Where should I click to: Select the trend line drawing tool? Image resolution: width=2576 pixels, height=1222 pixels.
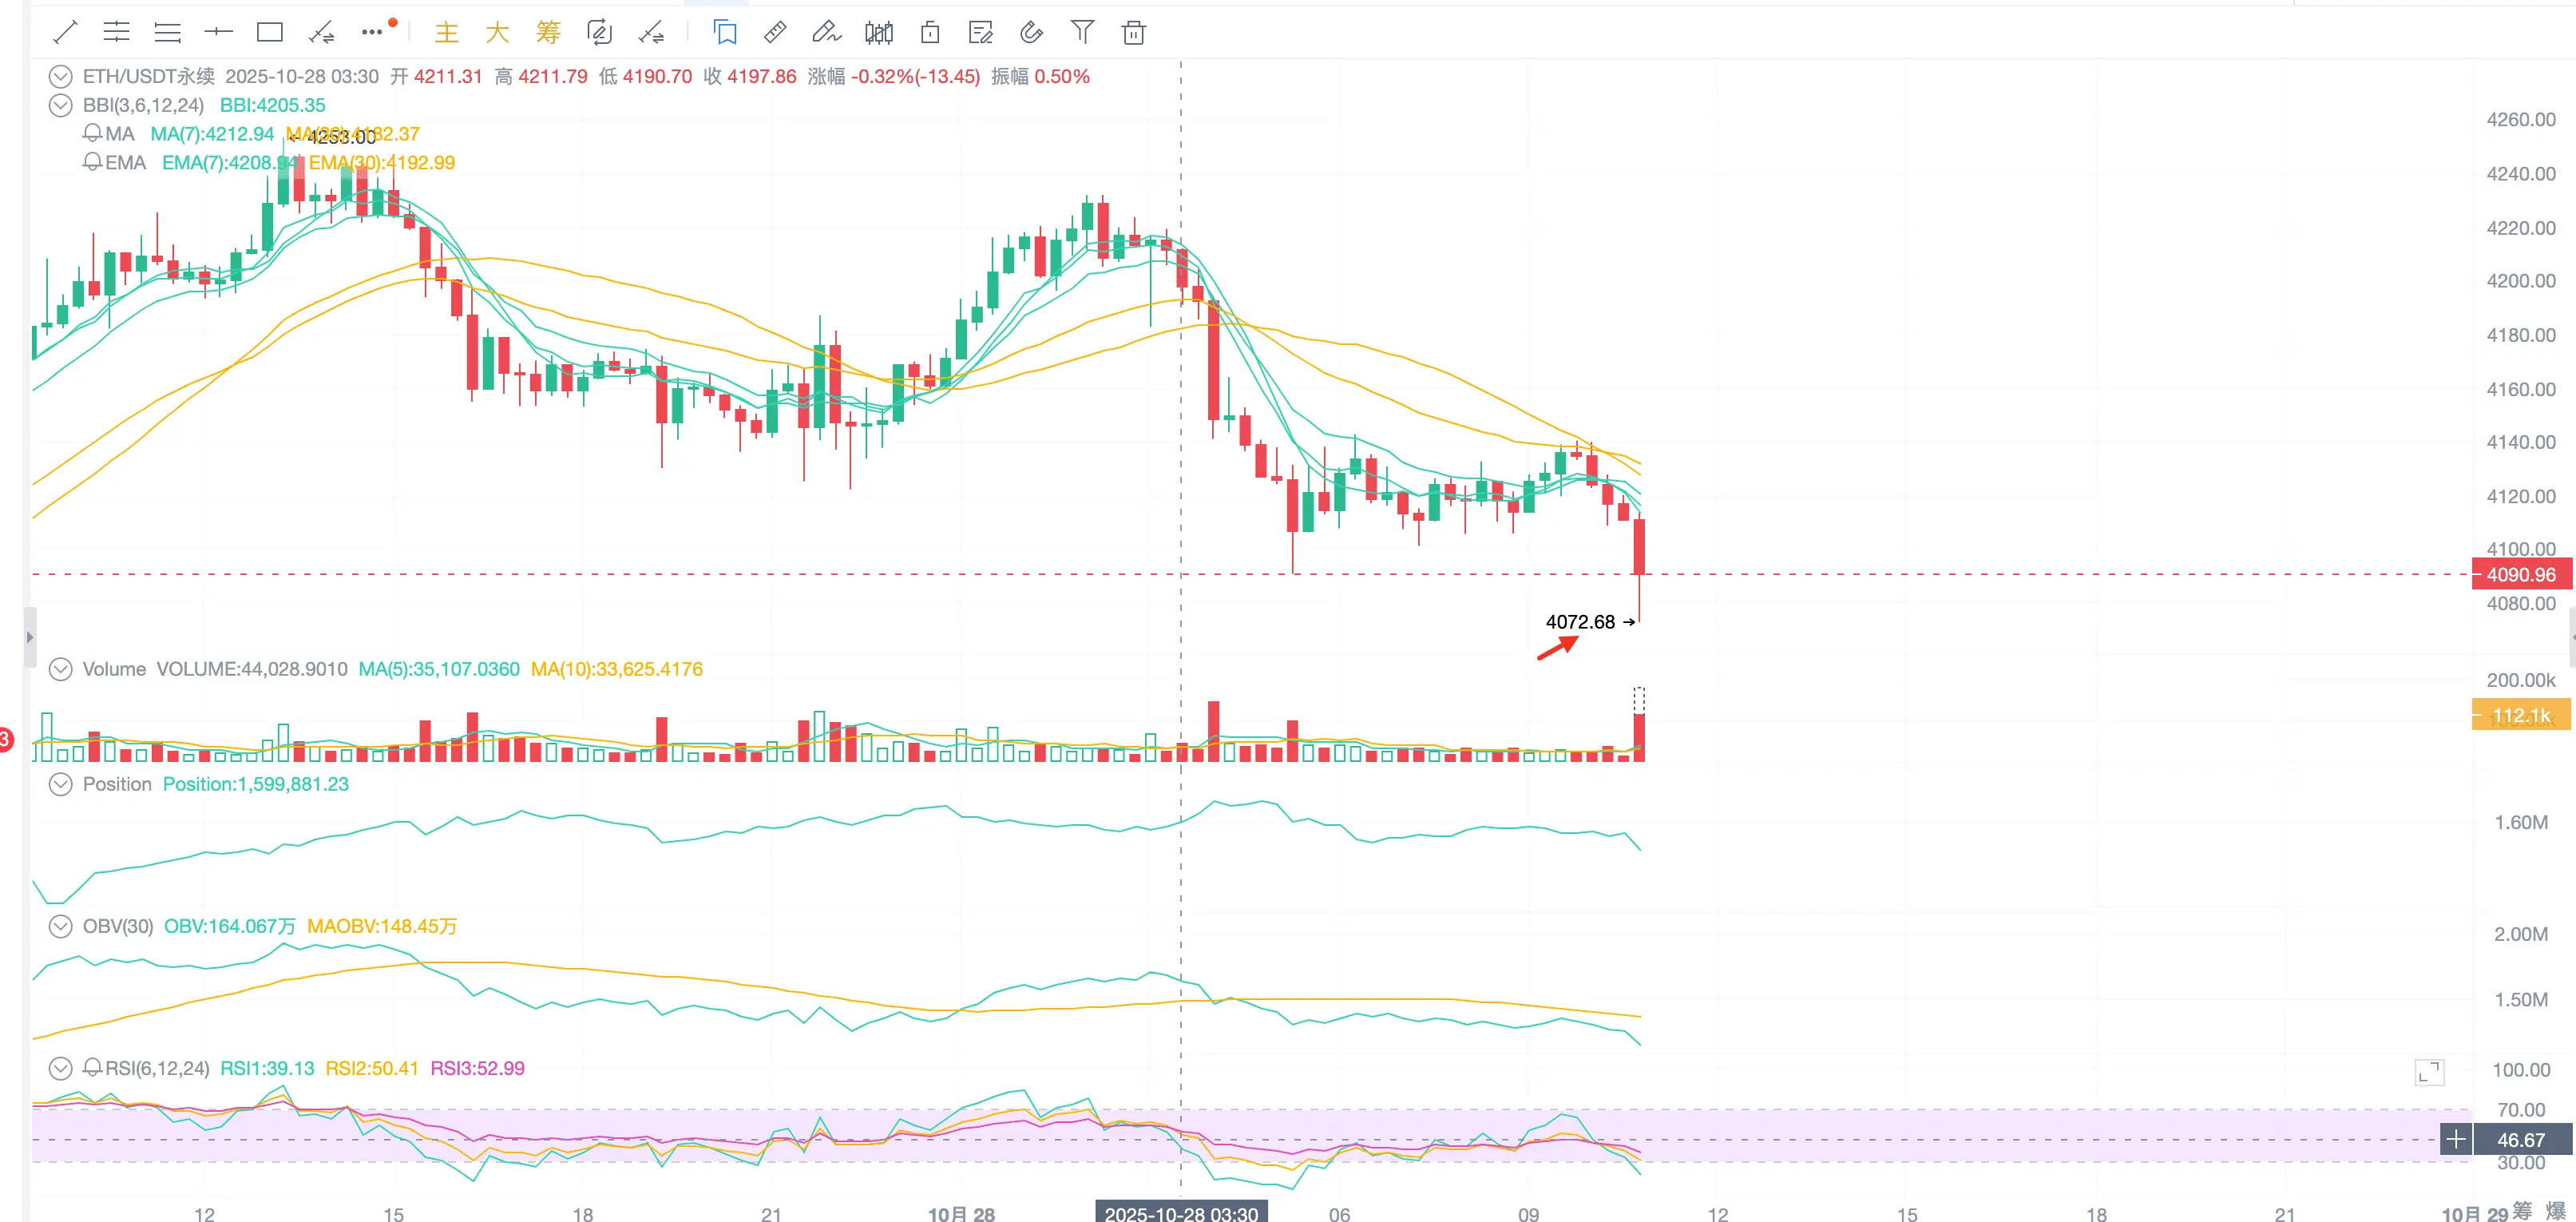[65, 33]
